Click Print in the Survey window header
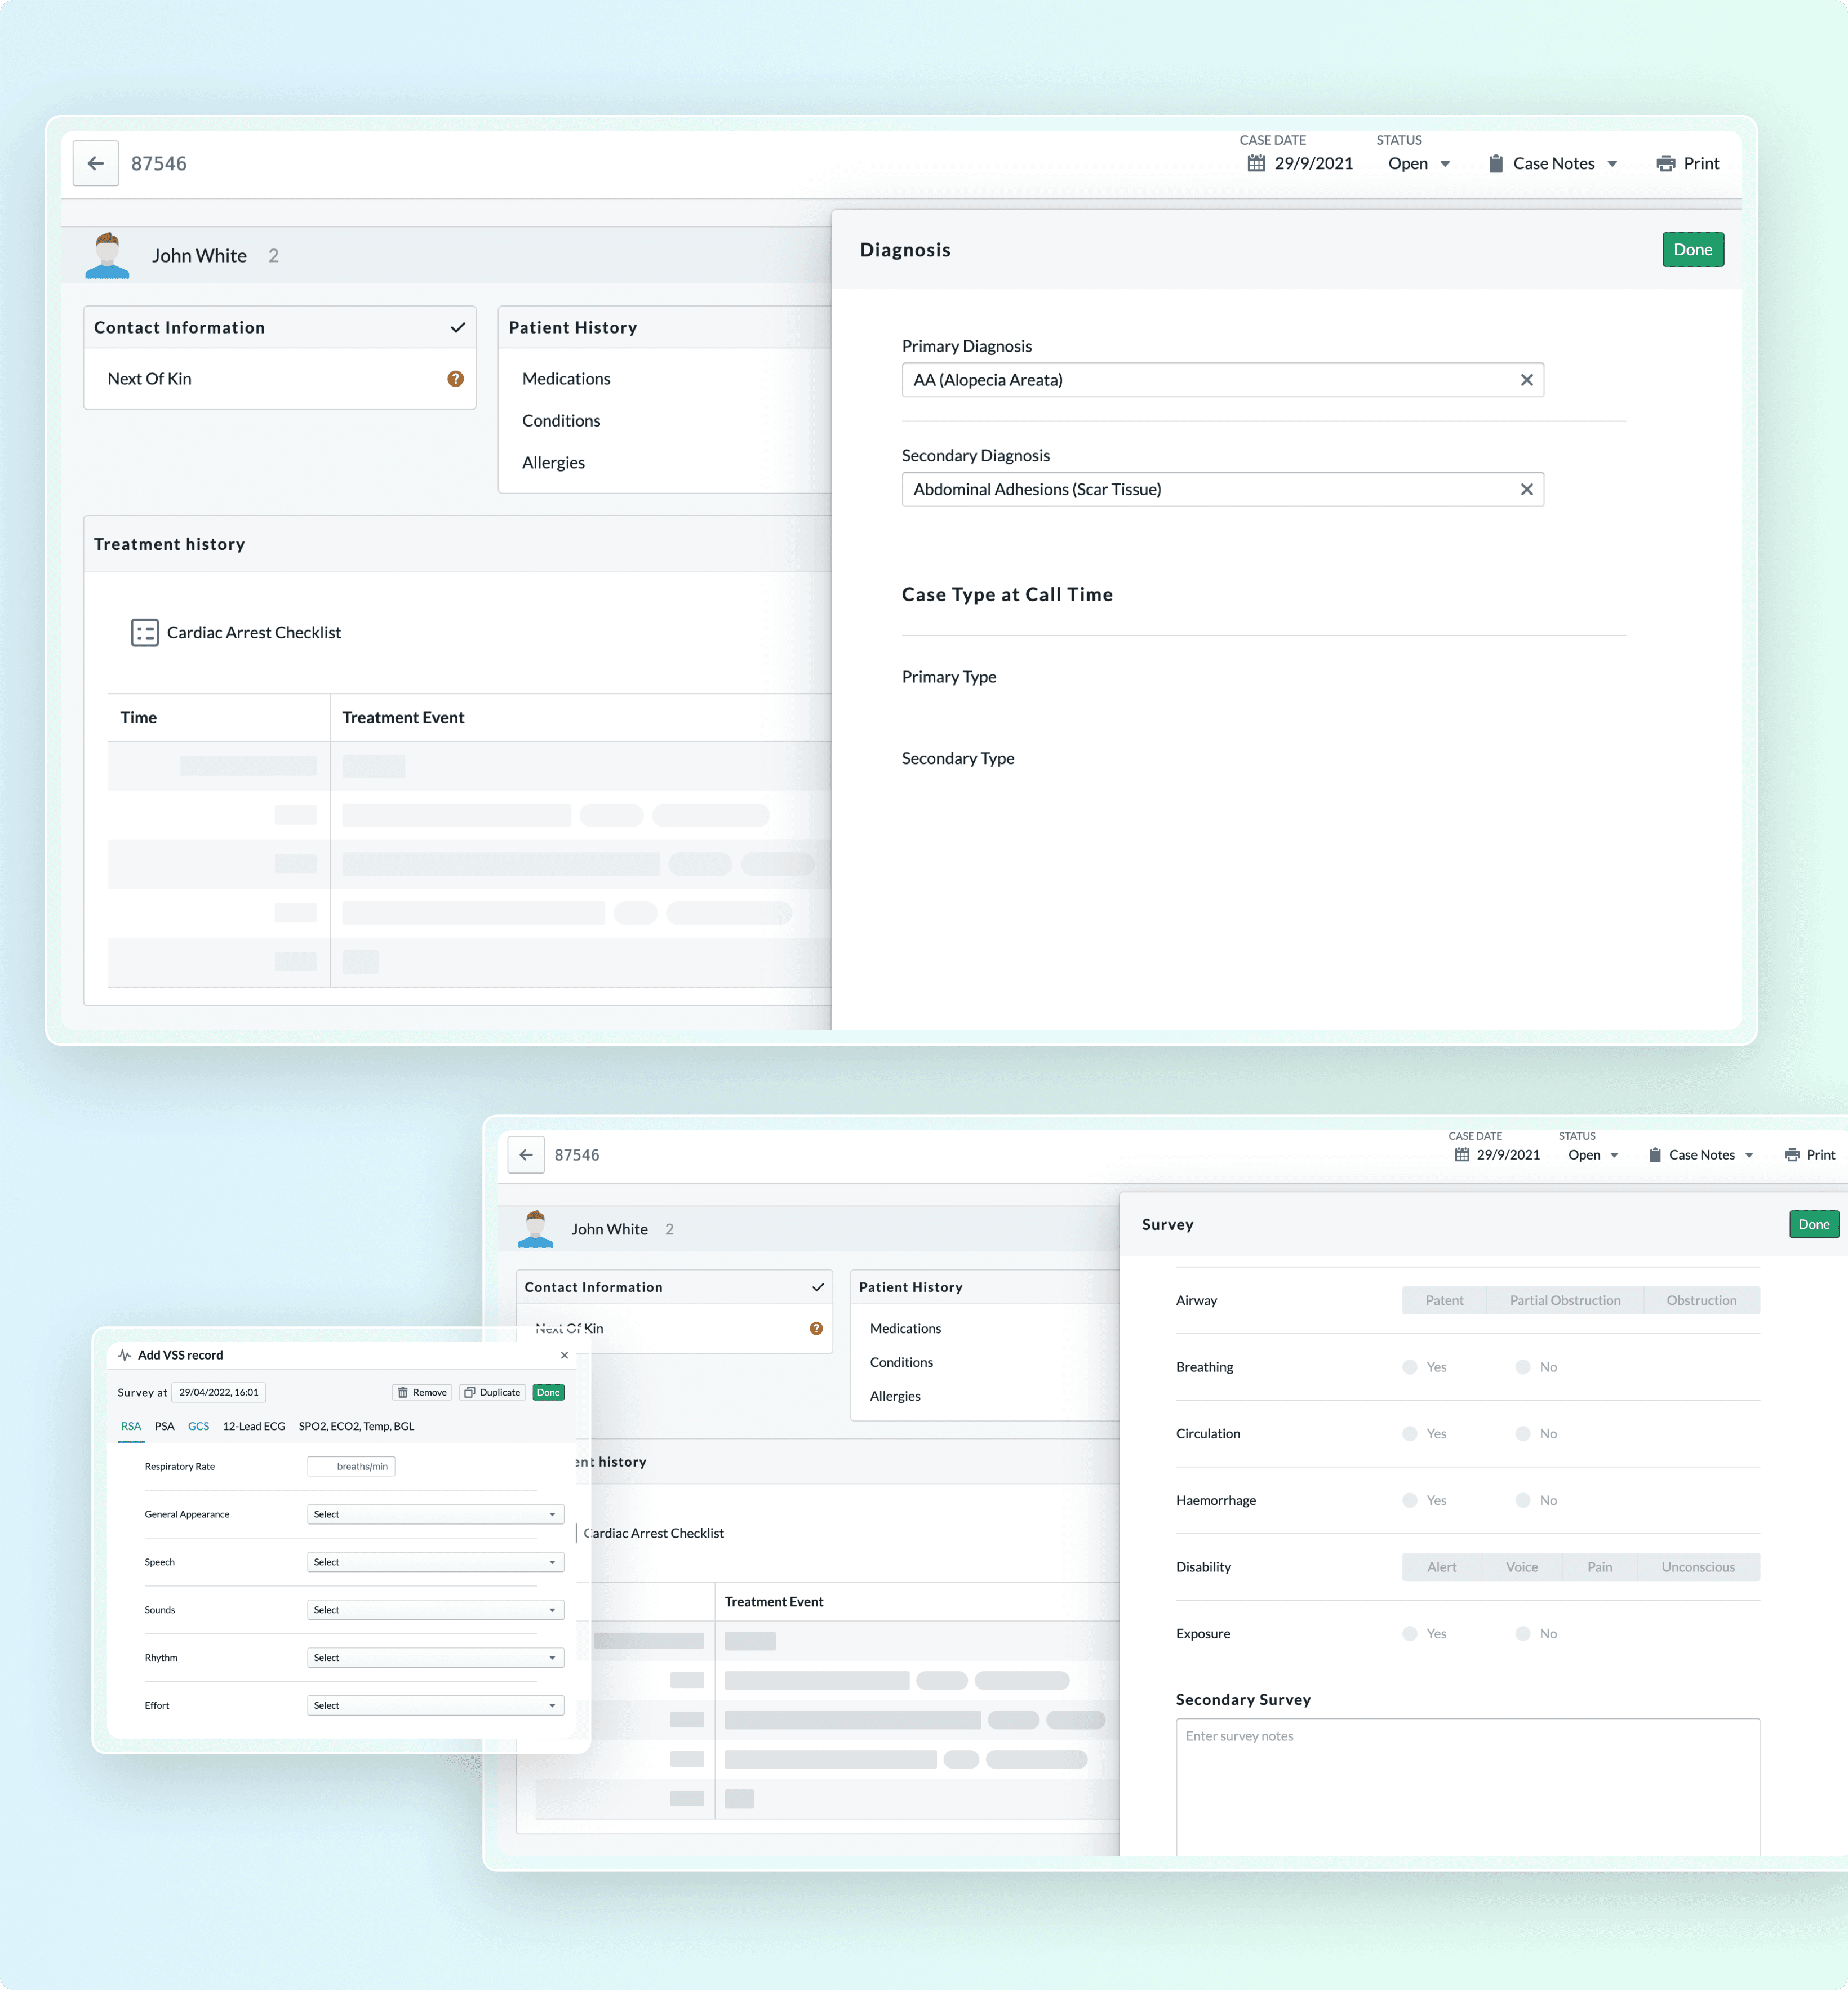This screenshot has height=1990, width=1848. click(1810, 1154)
